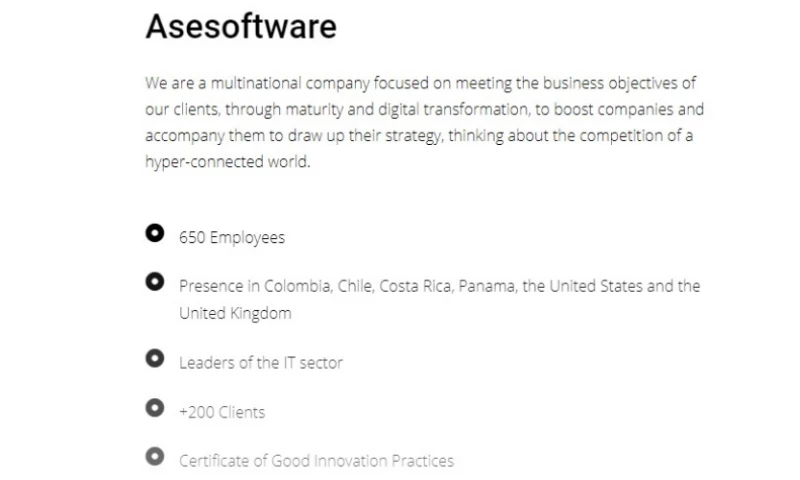
Task: Click the bullet icon before +200 Clients
Action: (x=154, y=407)
